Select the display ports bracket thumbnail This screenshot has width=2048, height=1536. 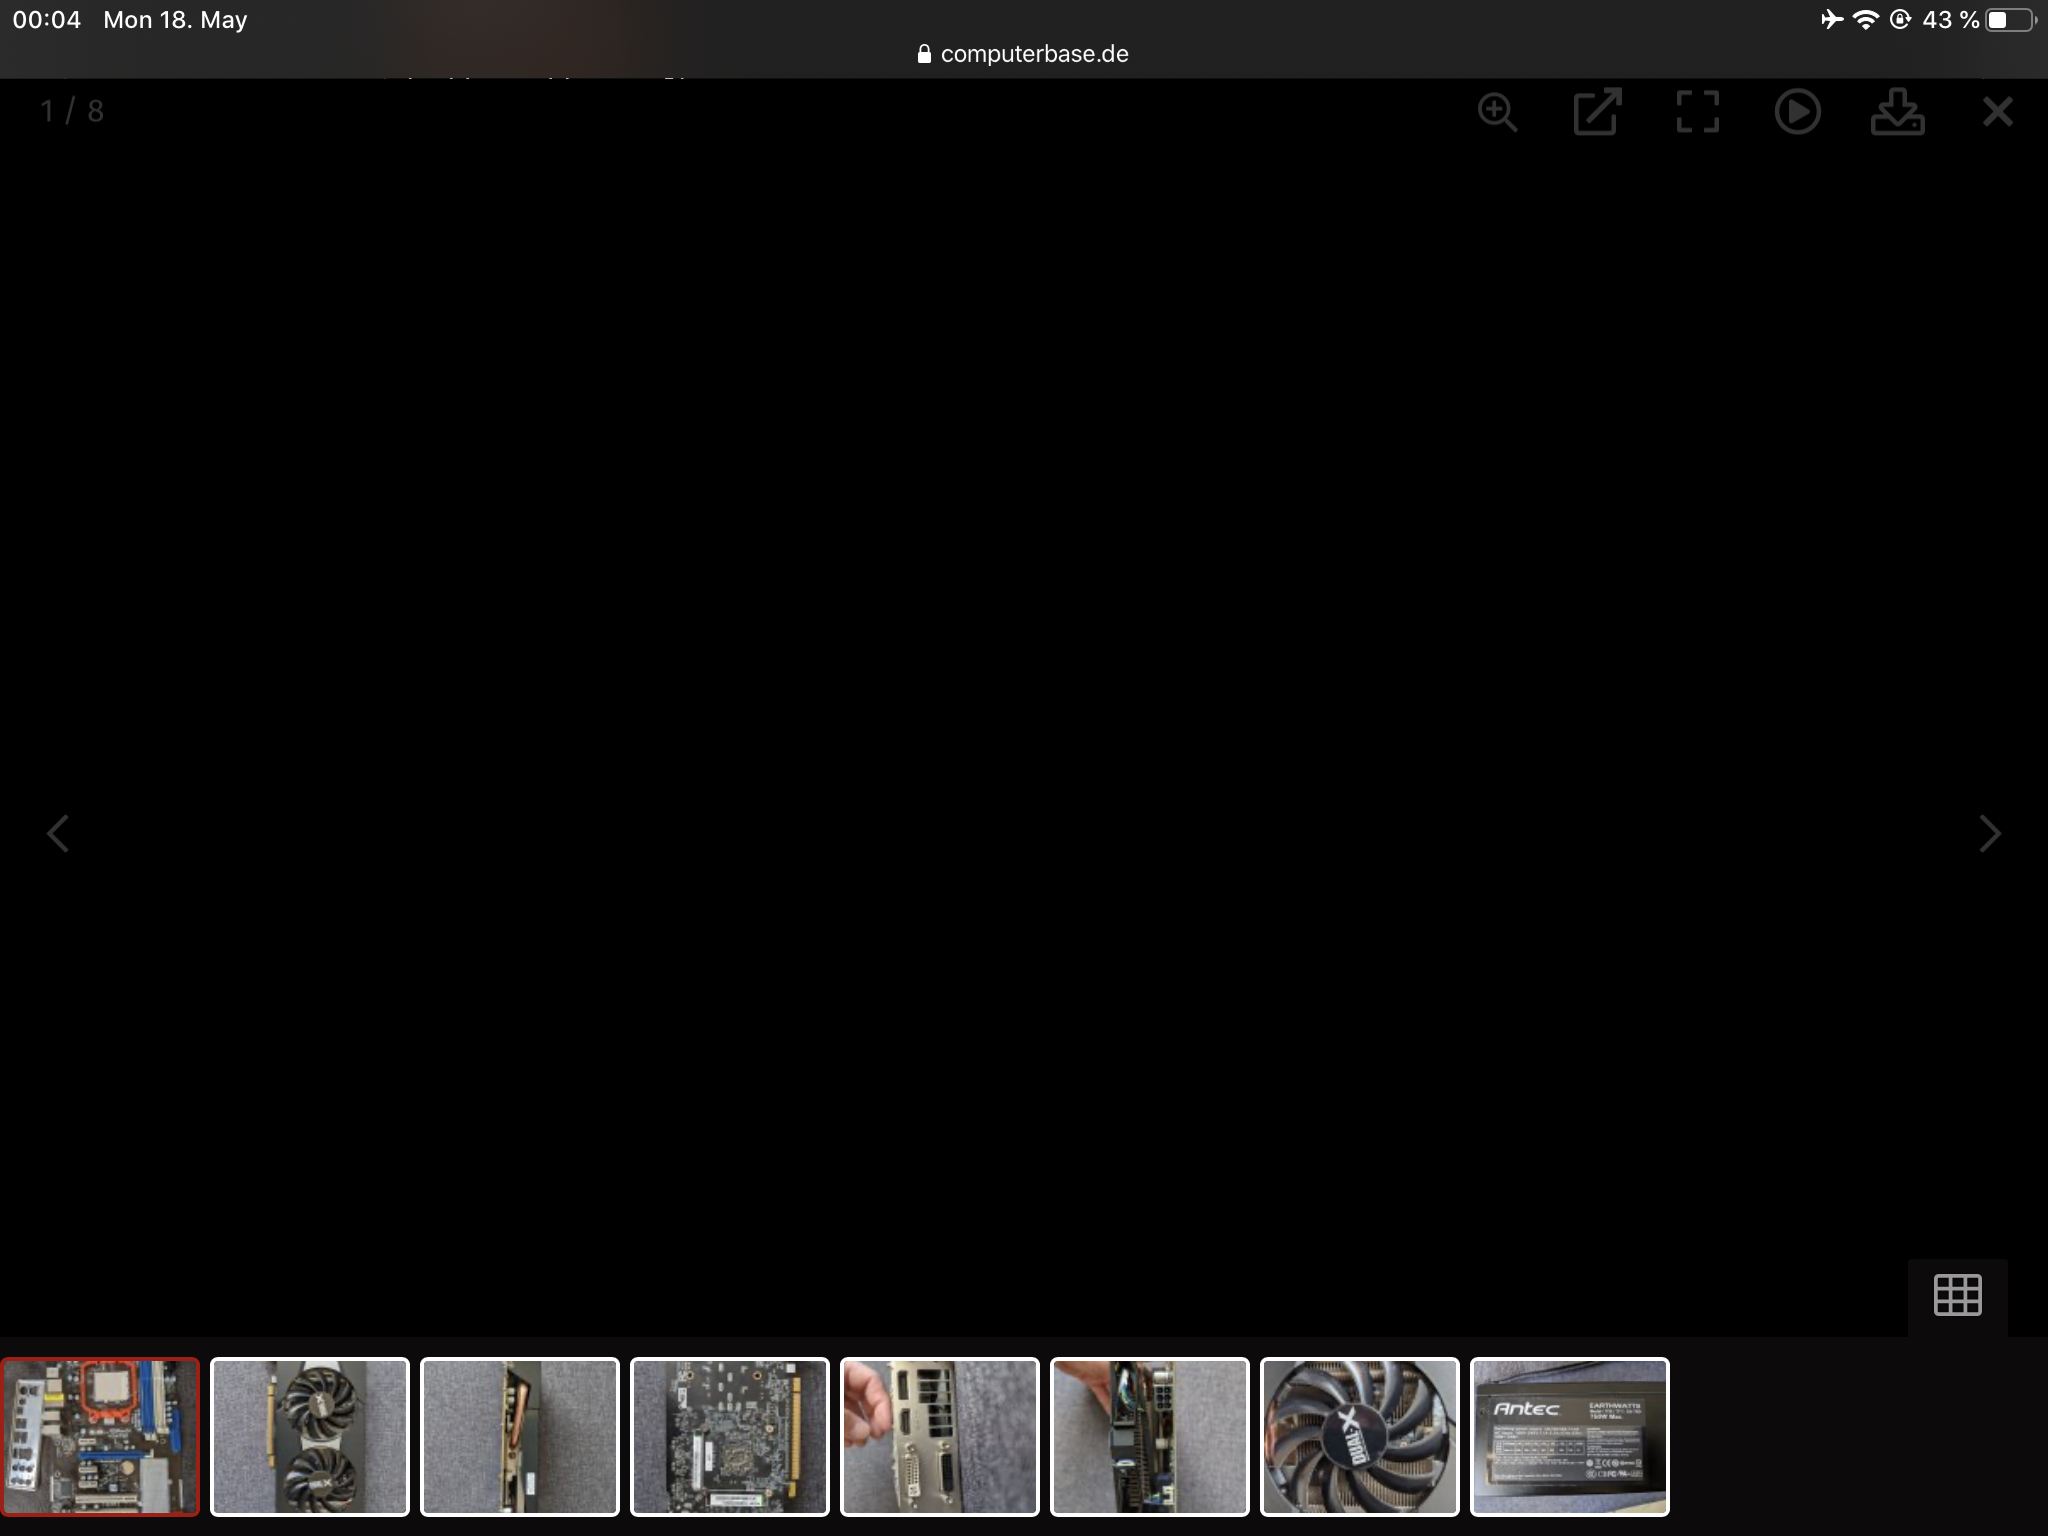point(940,1436)
